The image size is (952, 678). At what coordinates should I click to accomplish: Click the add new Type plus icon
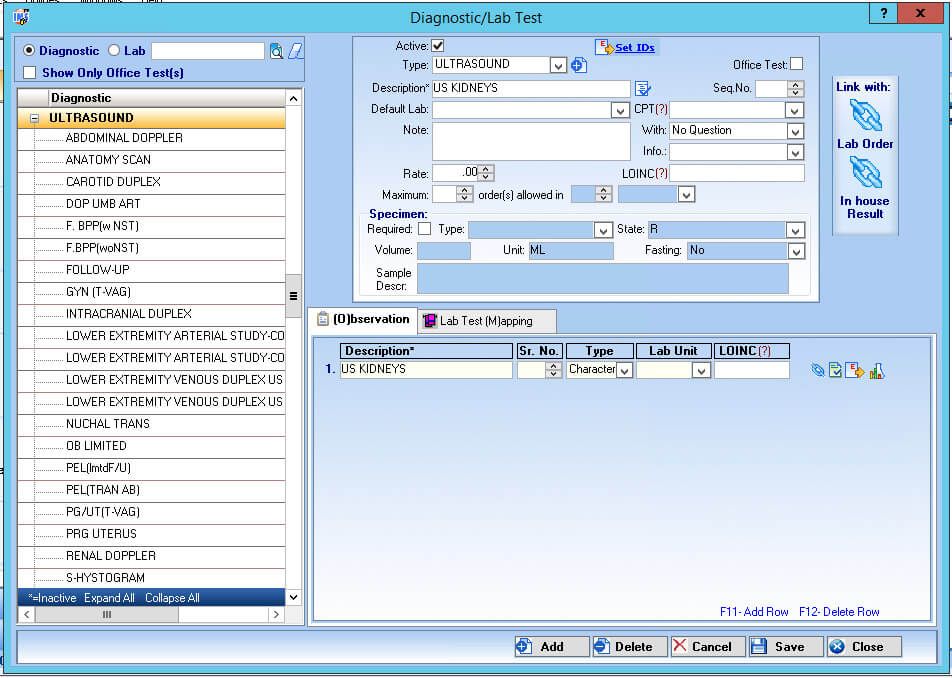pyautogui.click(x=579, y=65)
